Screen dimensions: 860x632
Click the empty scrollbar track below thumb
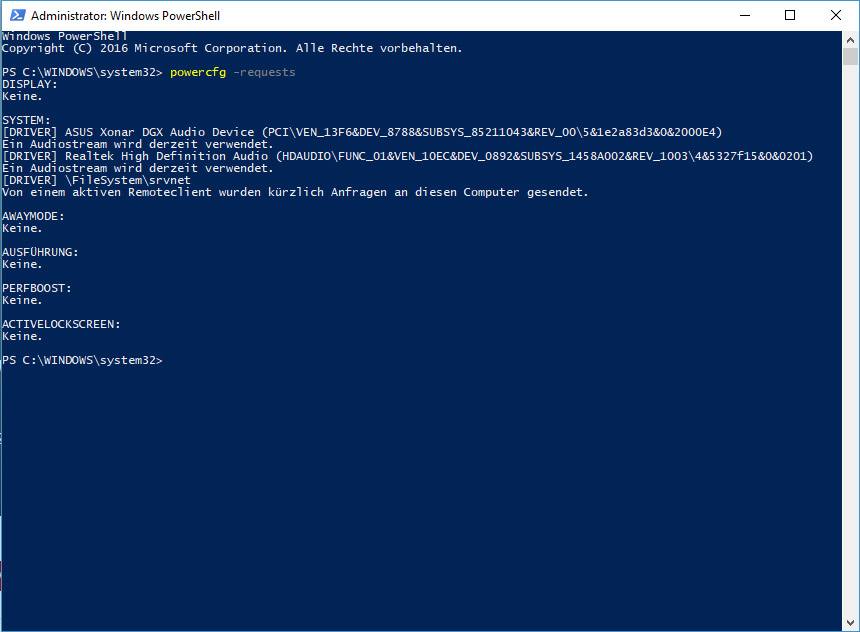pos(850,340)
